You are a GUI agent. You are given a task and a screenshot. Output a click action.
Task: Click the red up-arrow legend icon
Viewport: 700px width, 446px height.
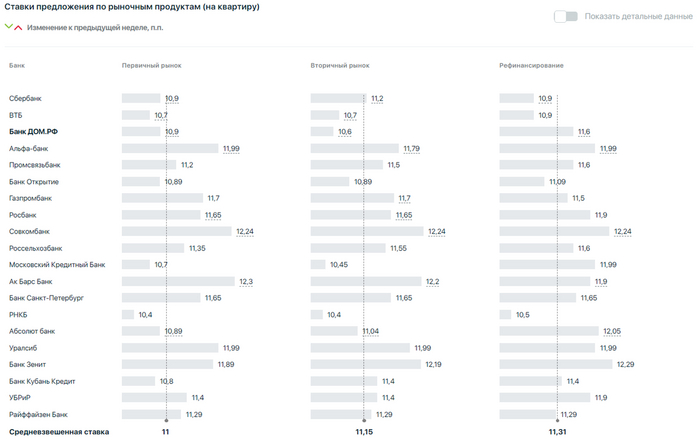coord(18,27)
